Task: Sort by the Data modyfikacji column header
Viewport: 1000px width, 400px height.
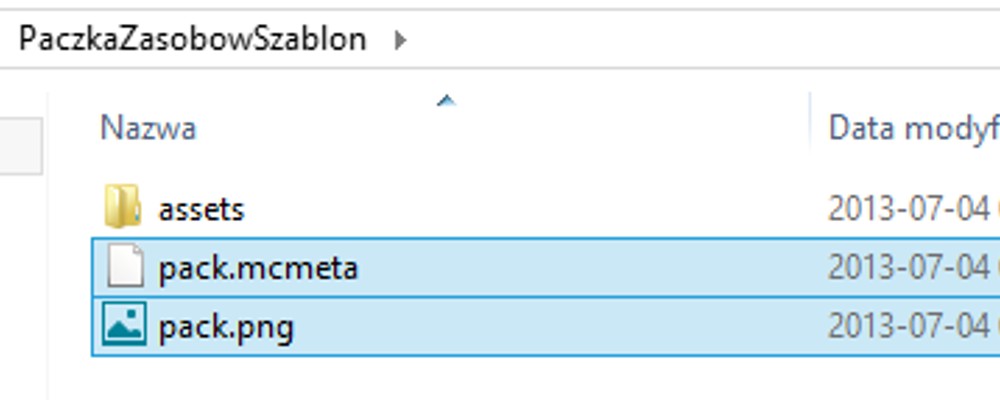Action: [x=913, y=128]
